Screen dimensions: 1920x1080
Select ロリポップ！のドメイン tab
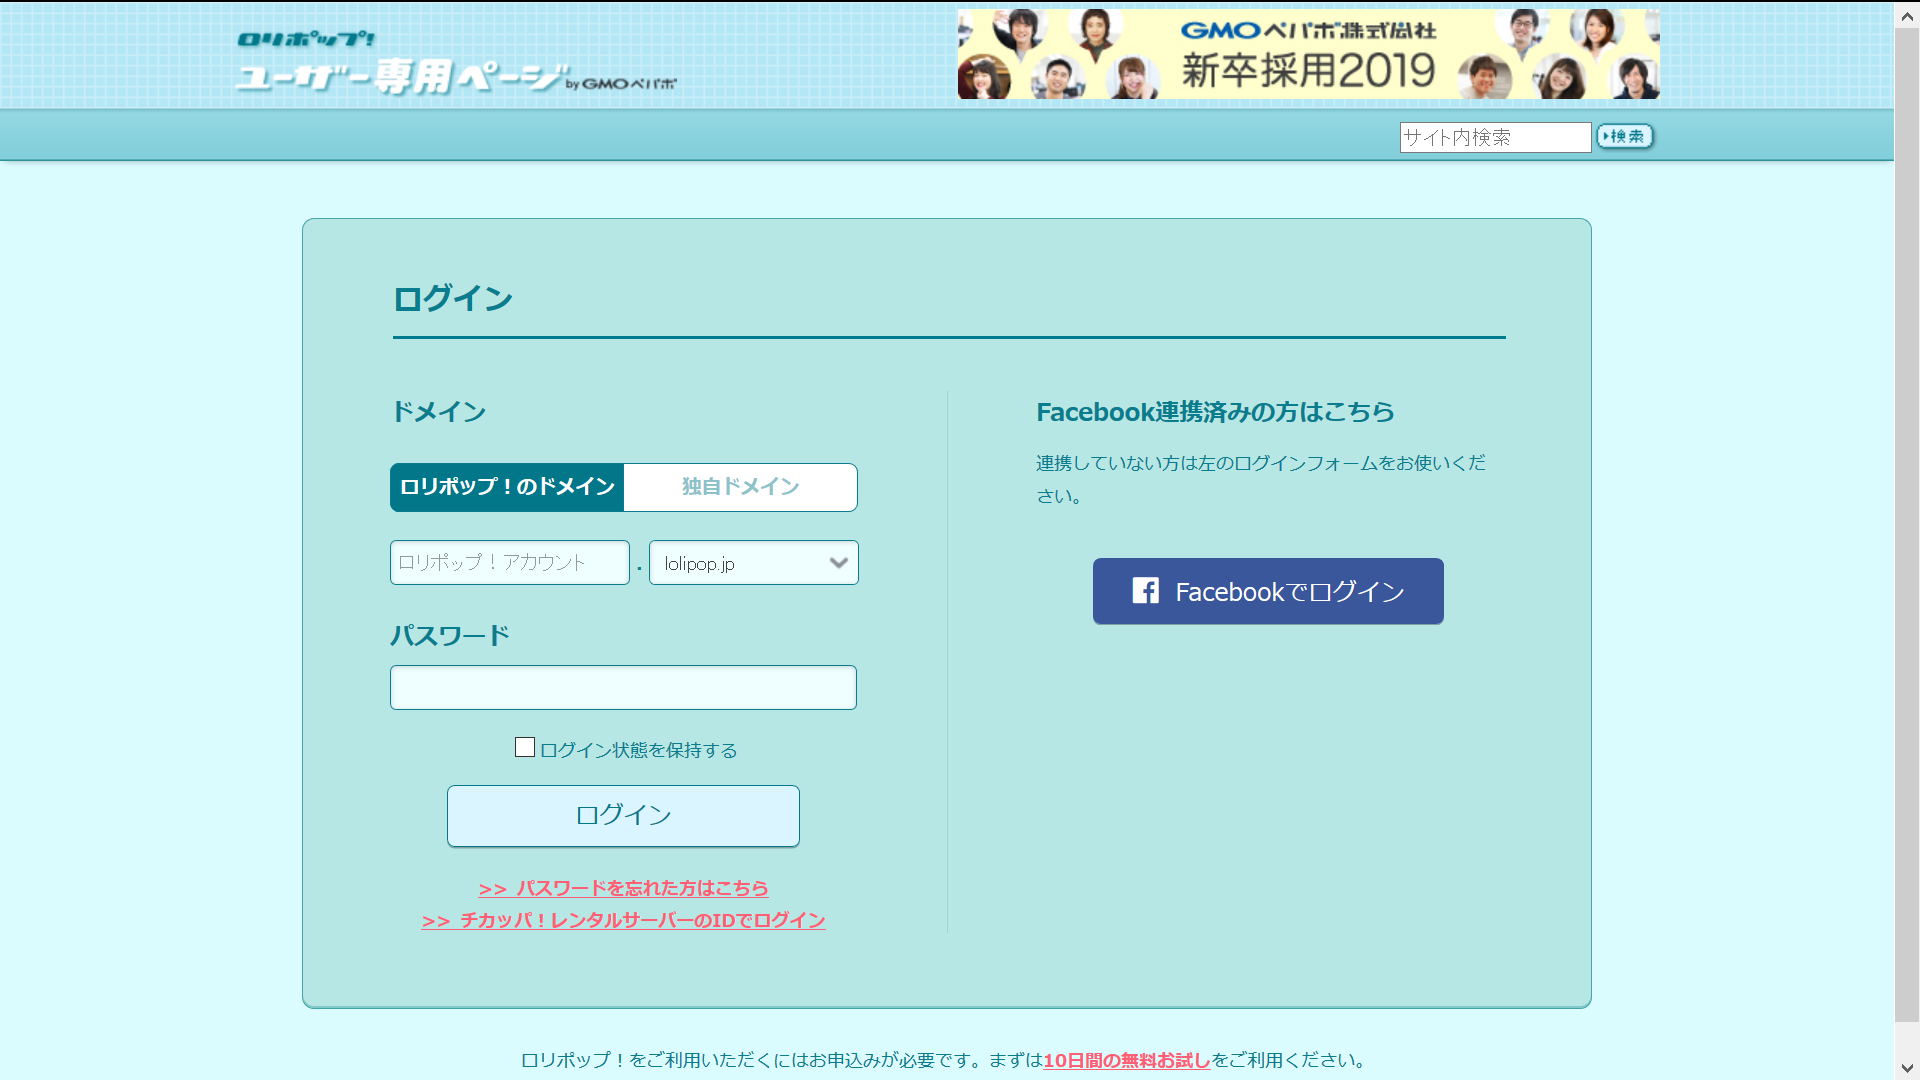(x=507, y=487)
